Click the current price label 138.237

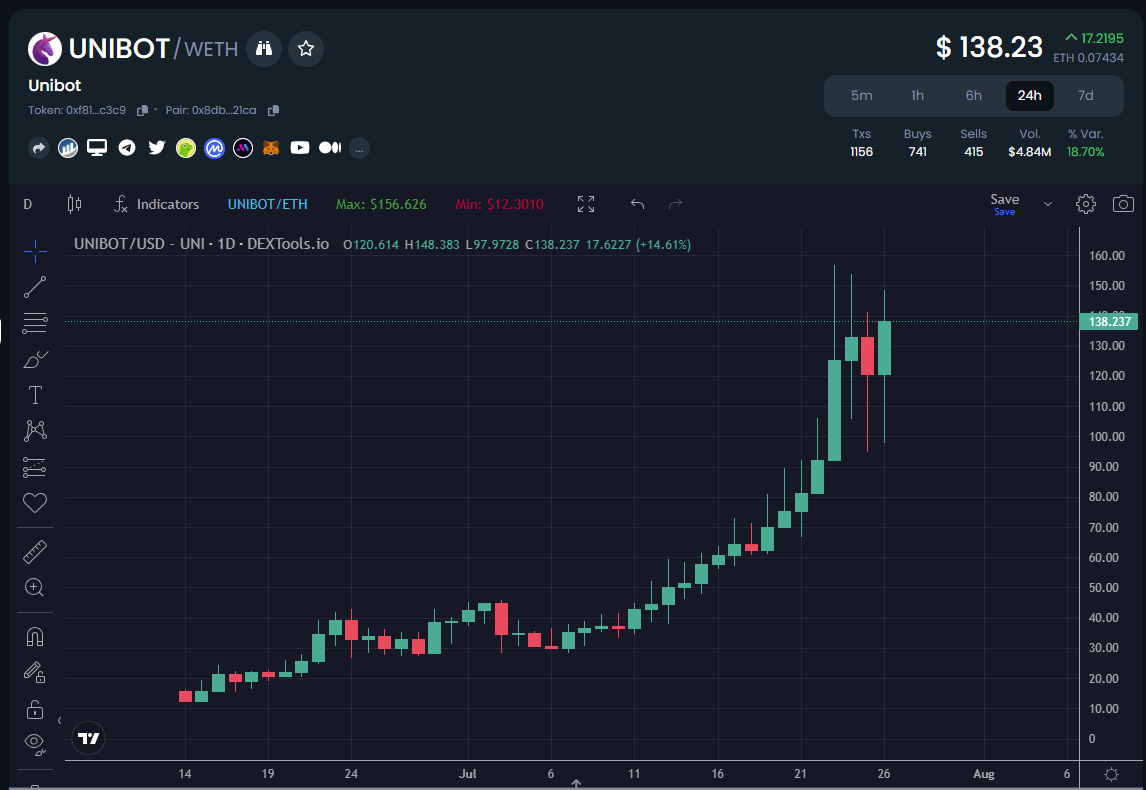(1109, 322)
